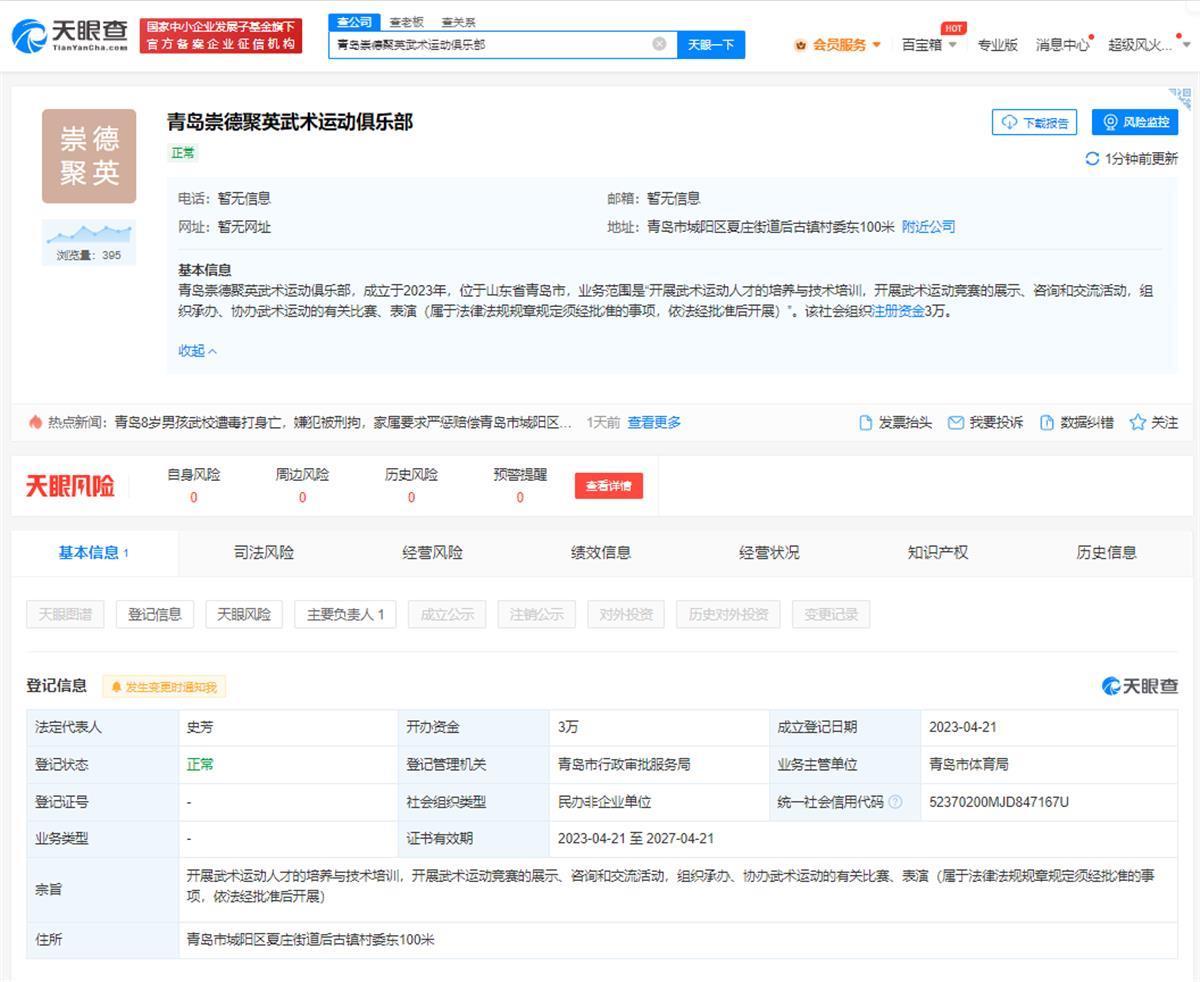
Task: Open the 百宝箱 dropdown menu
Action: [929, 45]
